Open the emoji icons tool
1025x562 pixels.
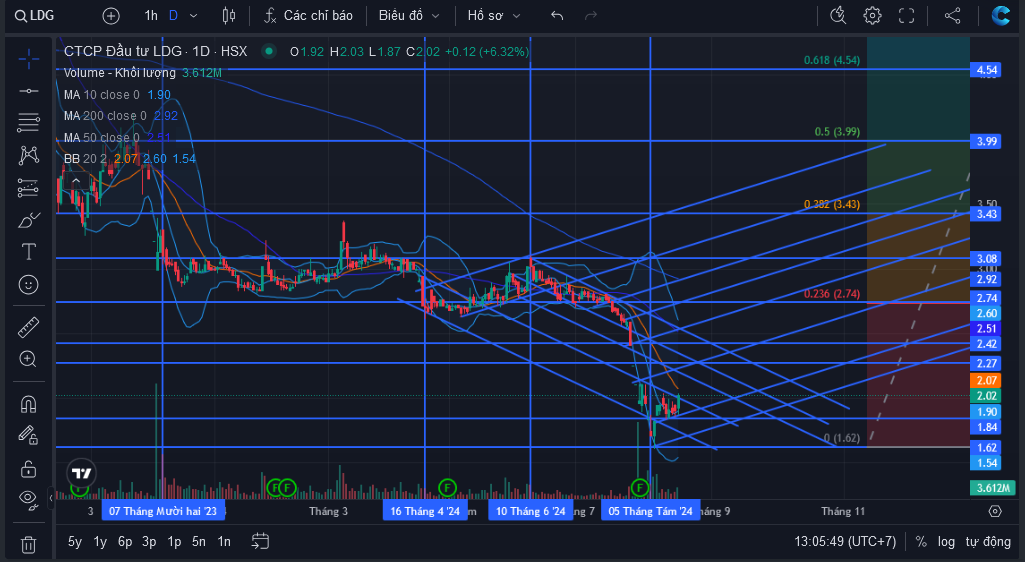[28, 284]
